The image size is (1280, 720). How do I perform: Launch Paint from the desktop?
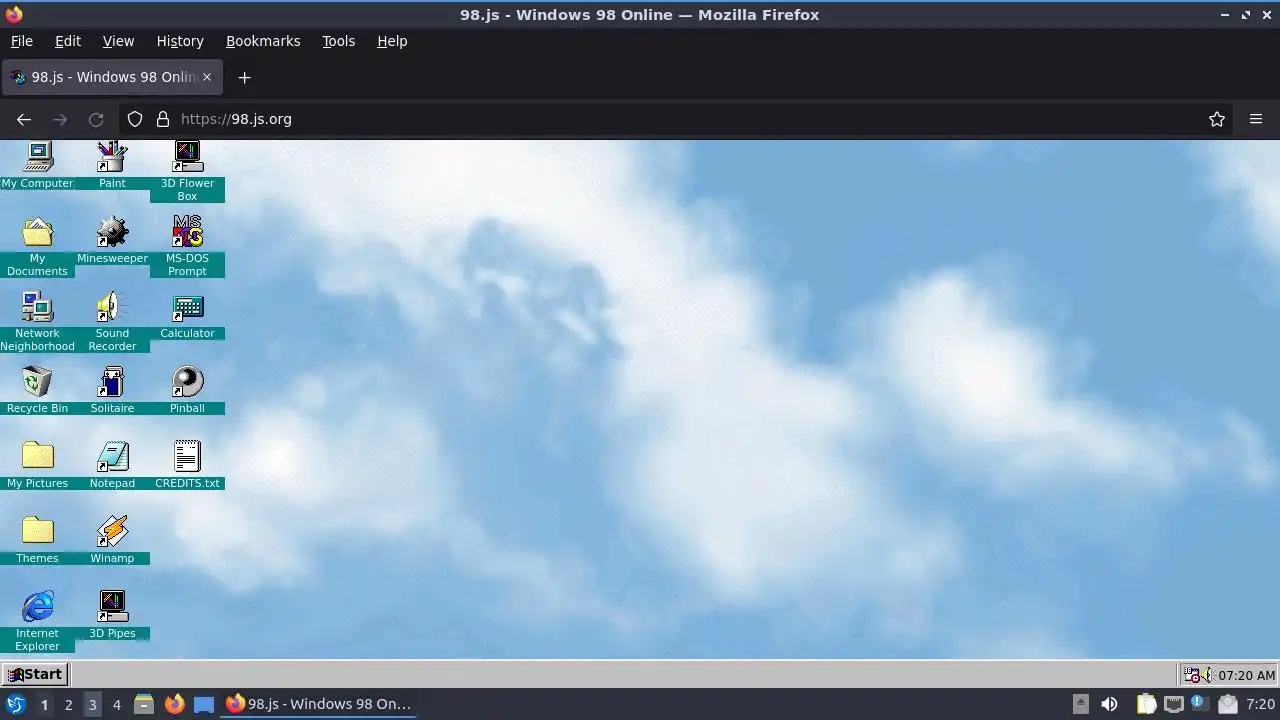tap(112, 165)
